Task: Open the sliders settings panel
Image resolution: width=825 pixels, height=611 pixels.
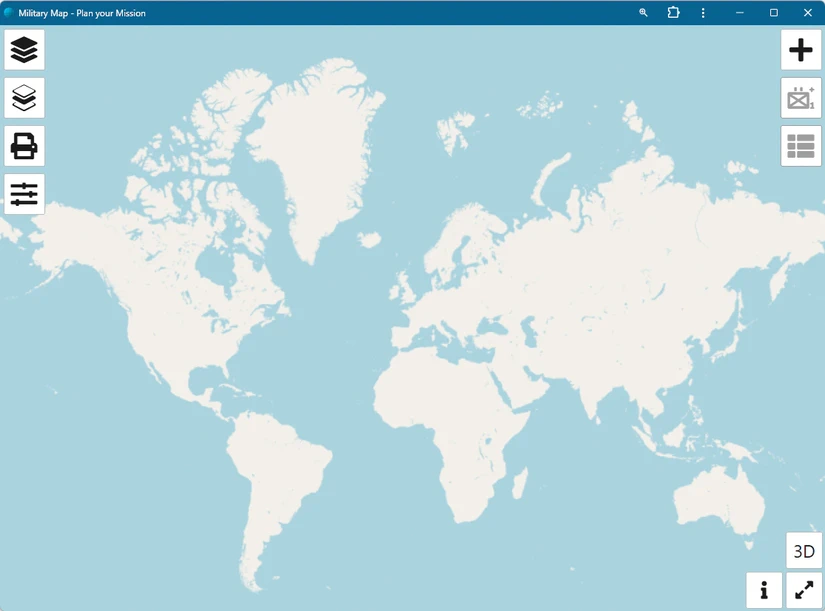Action: pos(24,194)
